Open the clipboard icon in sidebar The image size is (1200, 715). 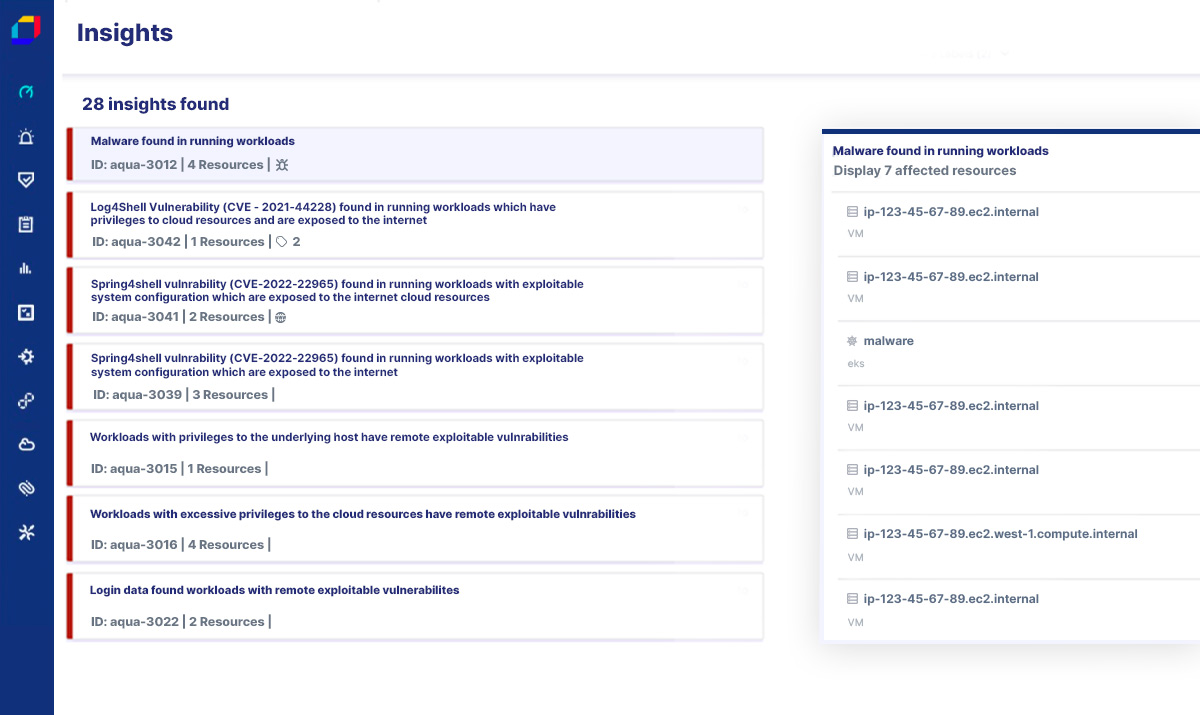27,224
